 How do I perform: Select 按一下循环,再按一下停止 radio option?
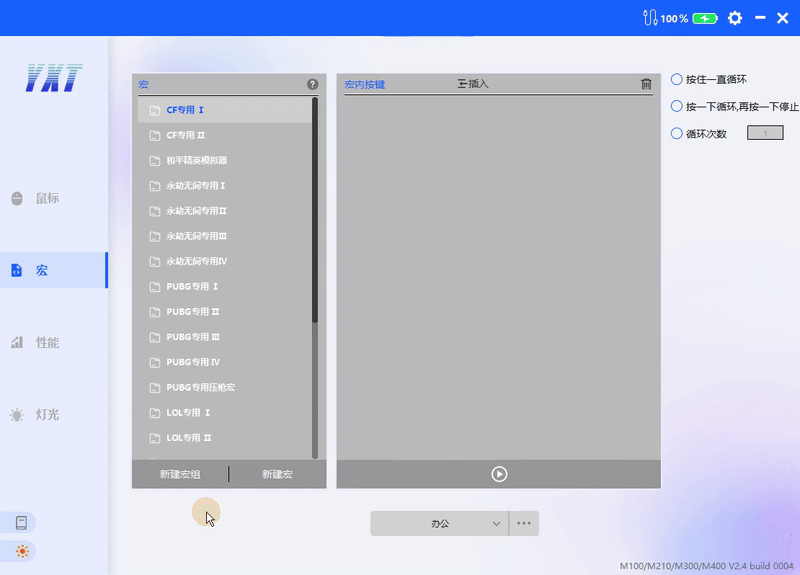677,106
